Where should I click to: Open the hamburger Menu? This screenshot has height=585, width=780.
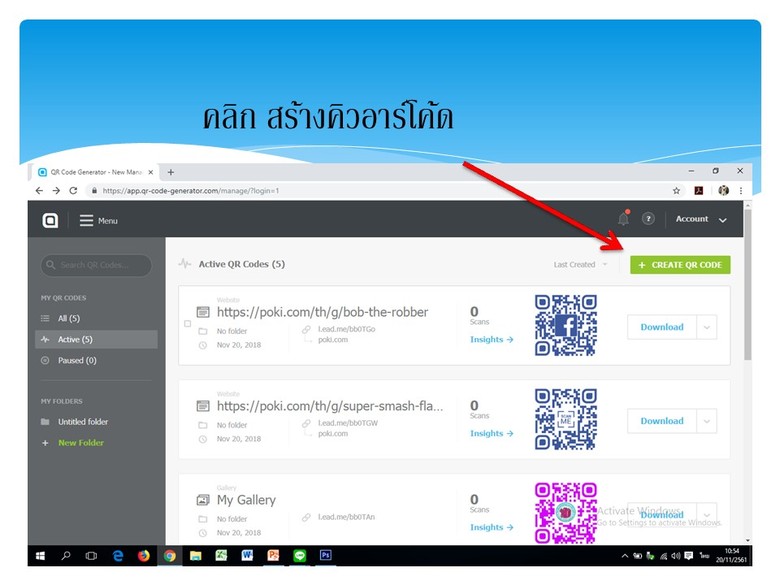pyautogui.click(x=98, y=220)
